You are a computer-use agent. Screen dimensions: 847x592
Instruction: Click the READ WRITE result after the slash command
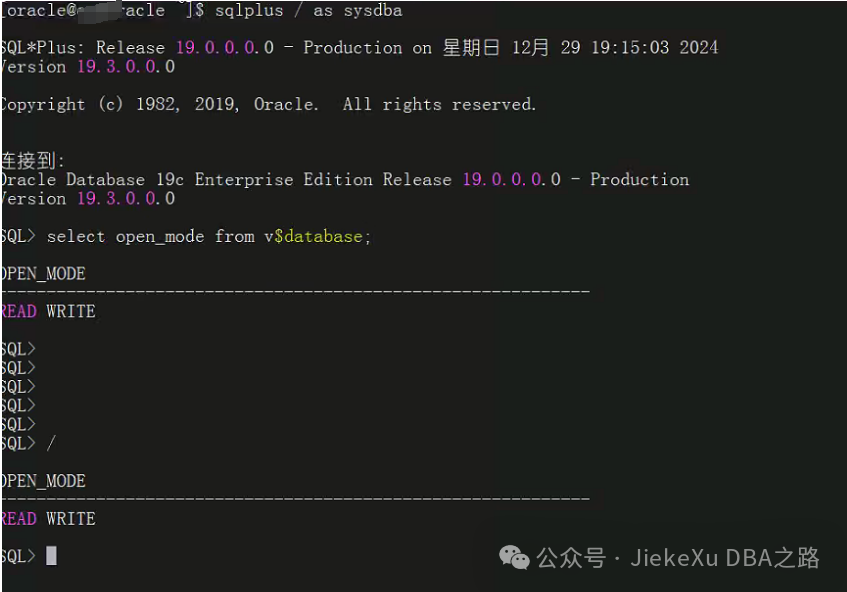48,519
